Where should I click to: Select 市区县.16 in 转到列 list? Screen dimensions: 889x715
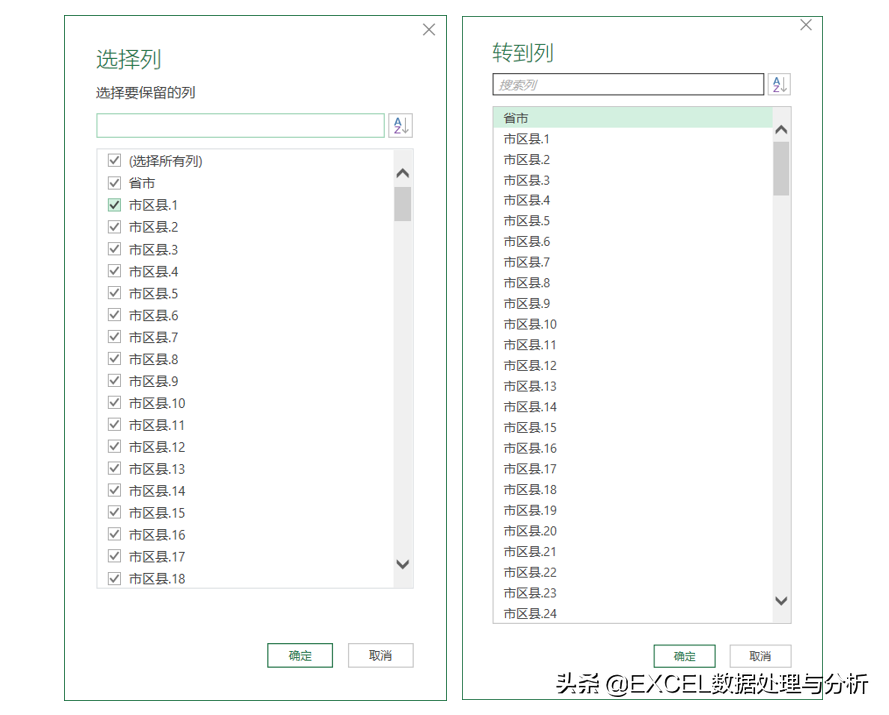pyautogui.click(x=633, y=448)
